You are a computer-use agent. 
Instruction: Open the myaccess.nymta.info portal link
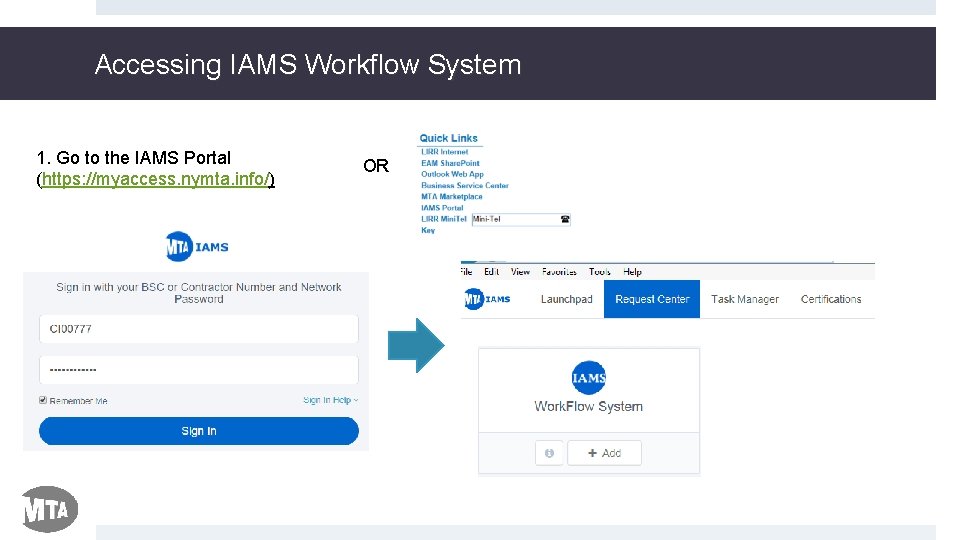[156, 179]
